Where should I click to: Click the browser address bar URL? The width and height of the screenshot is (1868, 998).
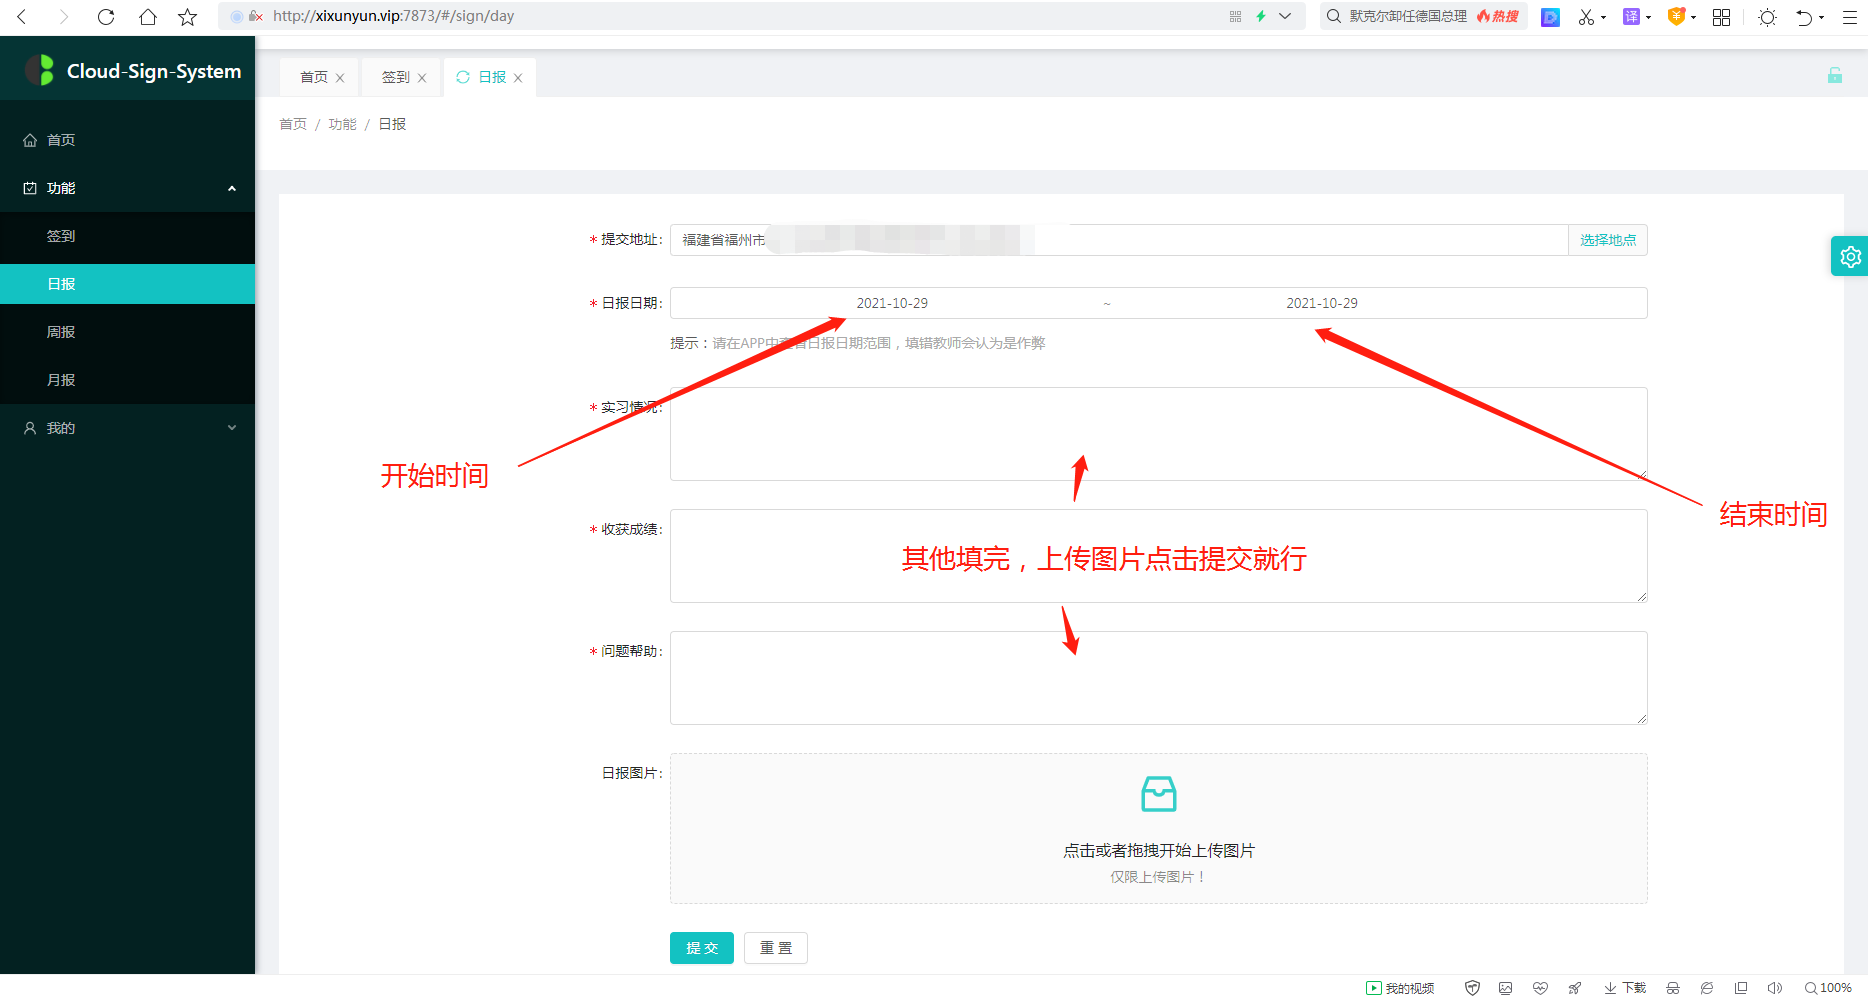pos(394,16)
